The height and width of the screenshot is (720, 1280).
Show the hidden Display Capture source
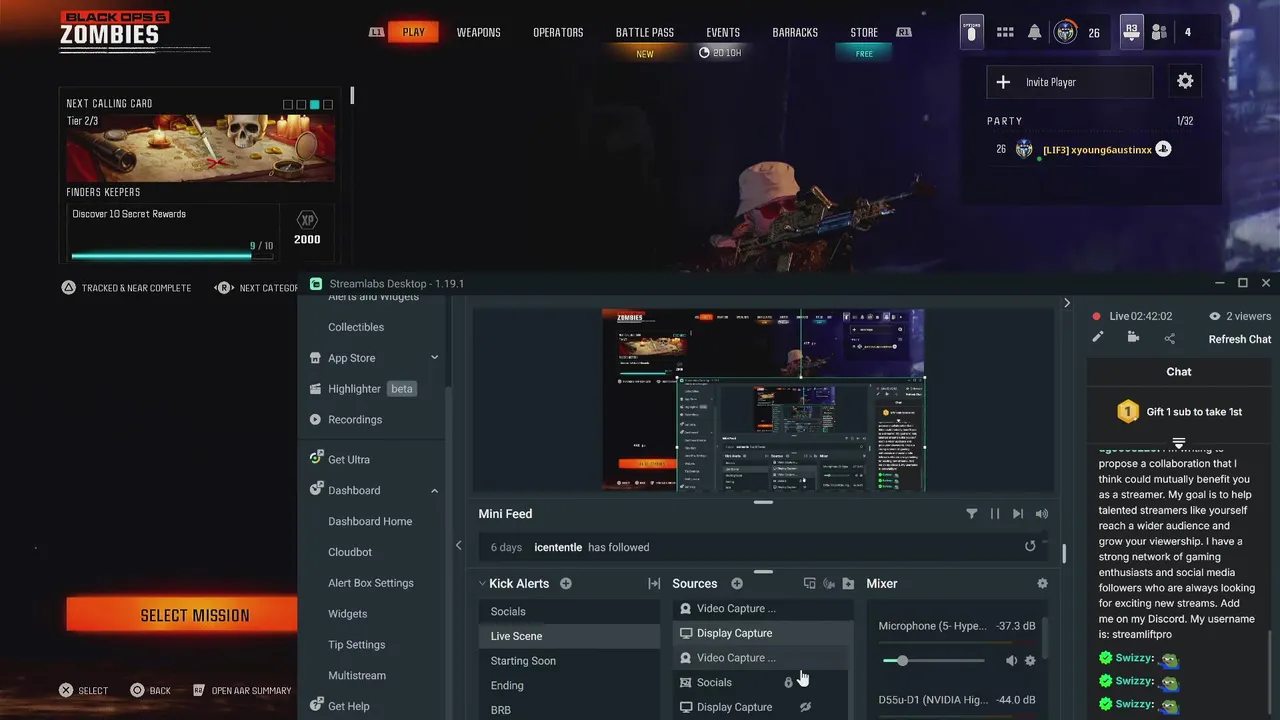pyautogui.click(x=805, y=707)
